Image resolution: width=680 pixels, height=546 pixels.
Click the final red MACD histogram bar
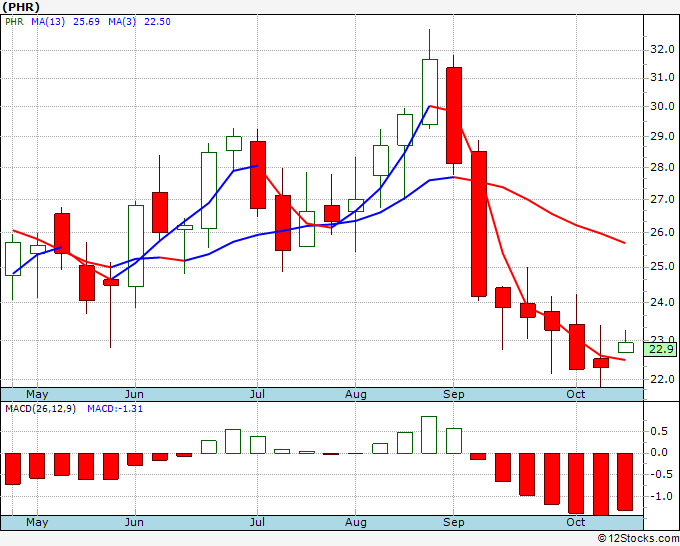[625, 482]
